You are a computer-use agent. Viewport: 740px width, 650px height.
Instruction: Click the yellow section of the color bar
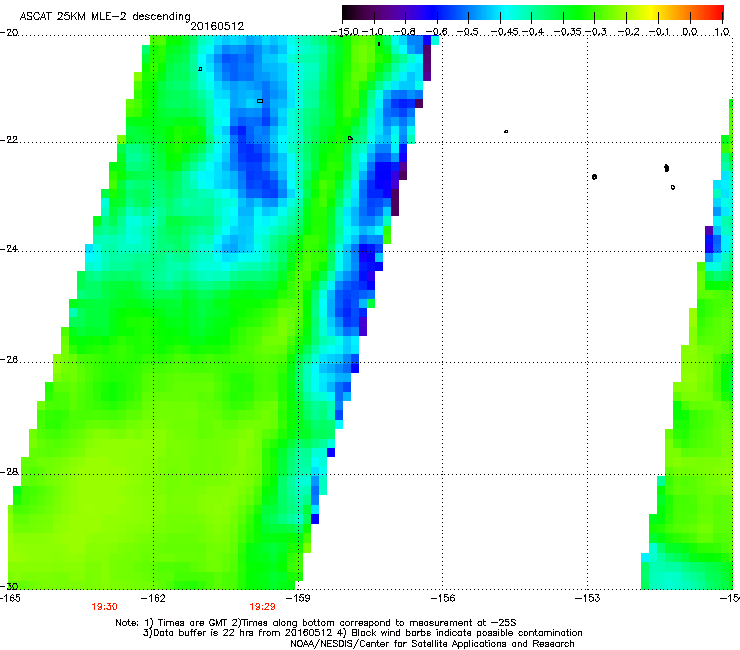[652, 12]
